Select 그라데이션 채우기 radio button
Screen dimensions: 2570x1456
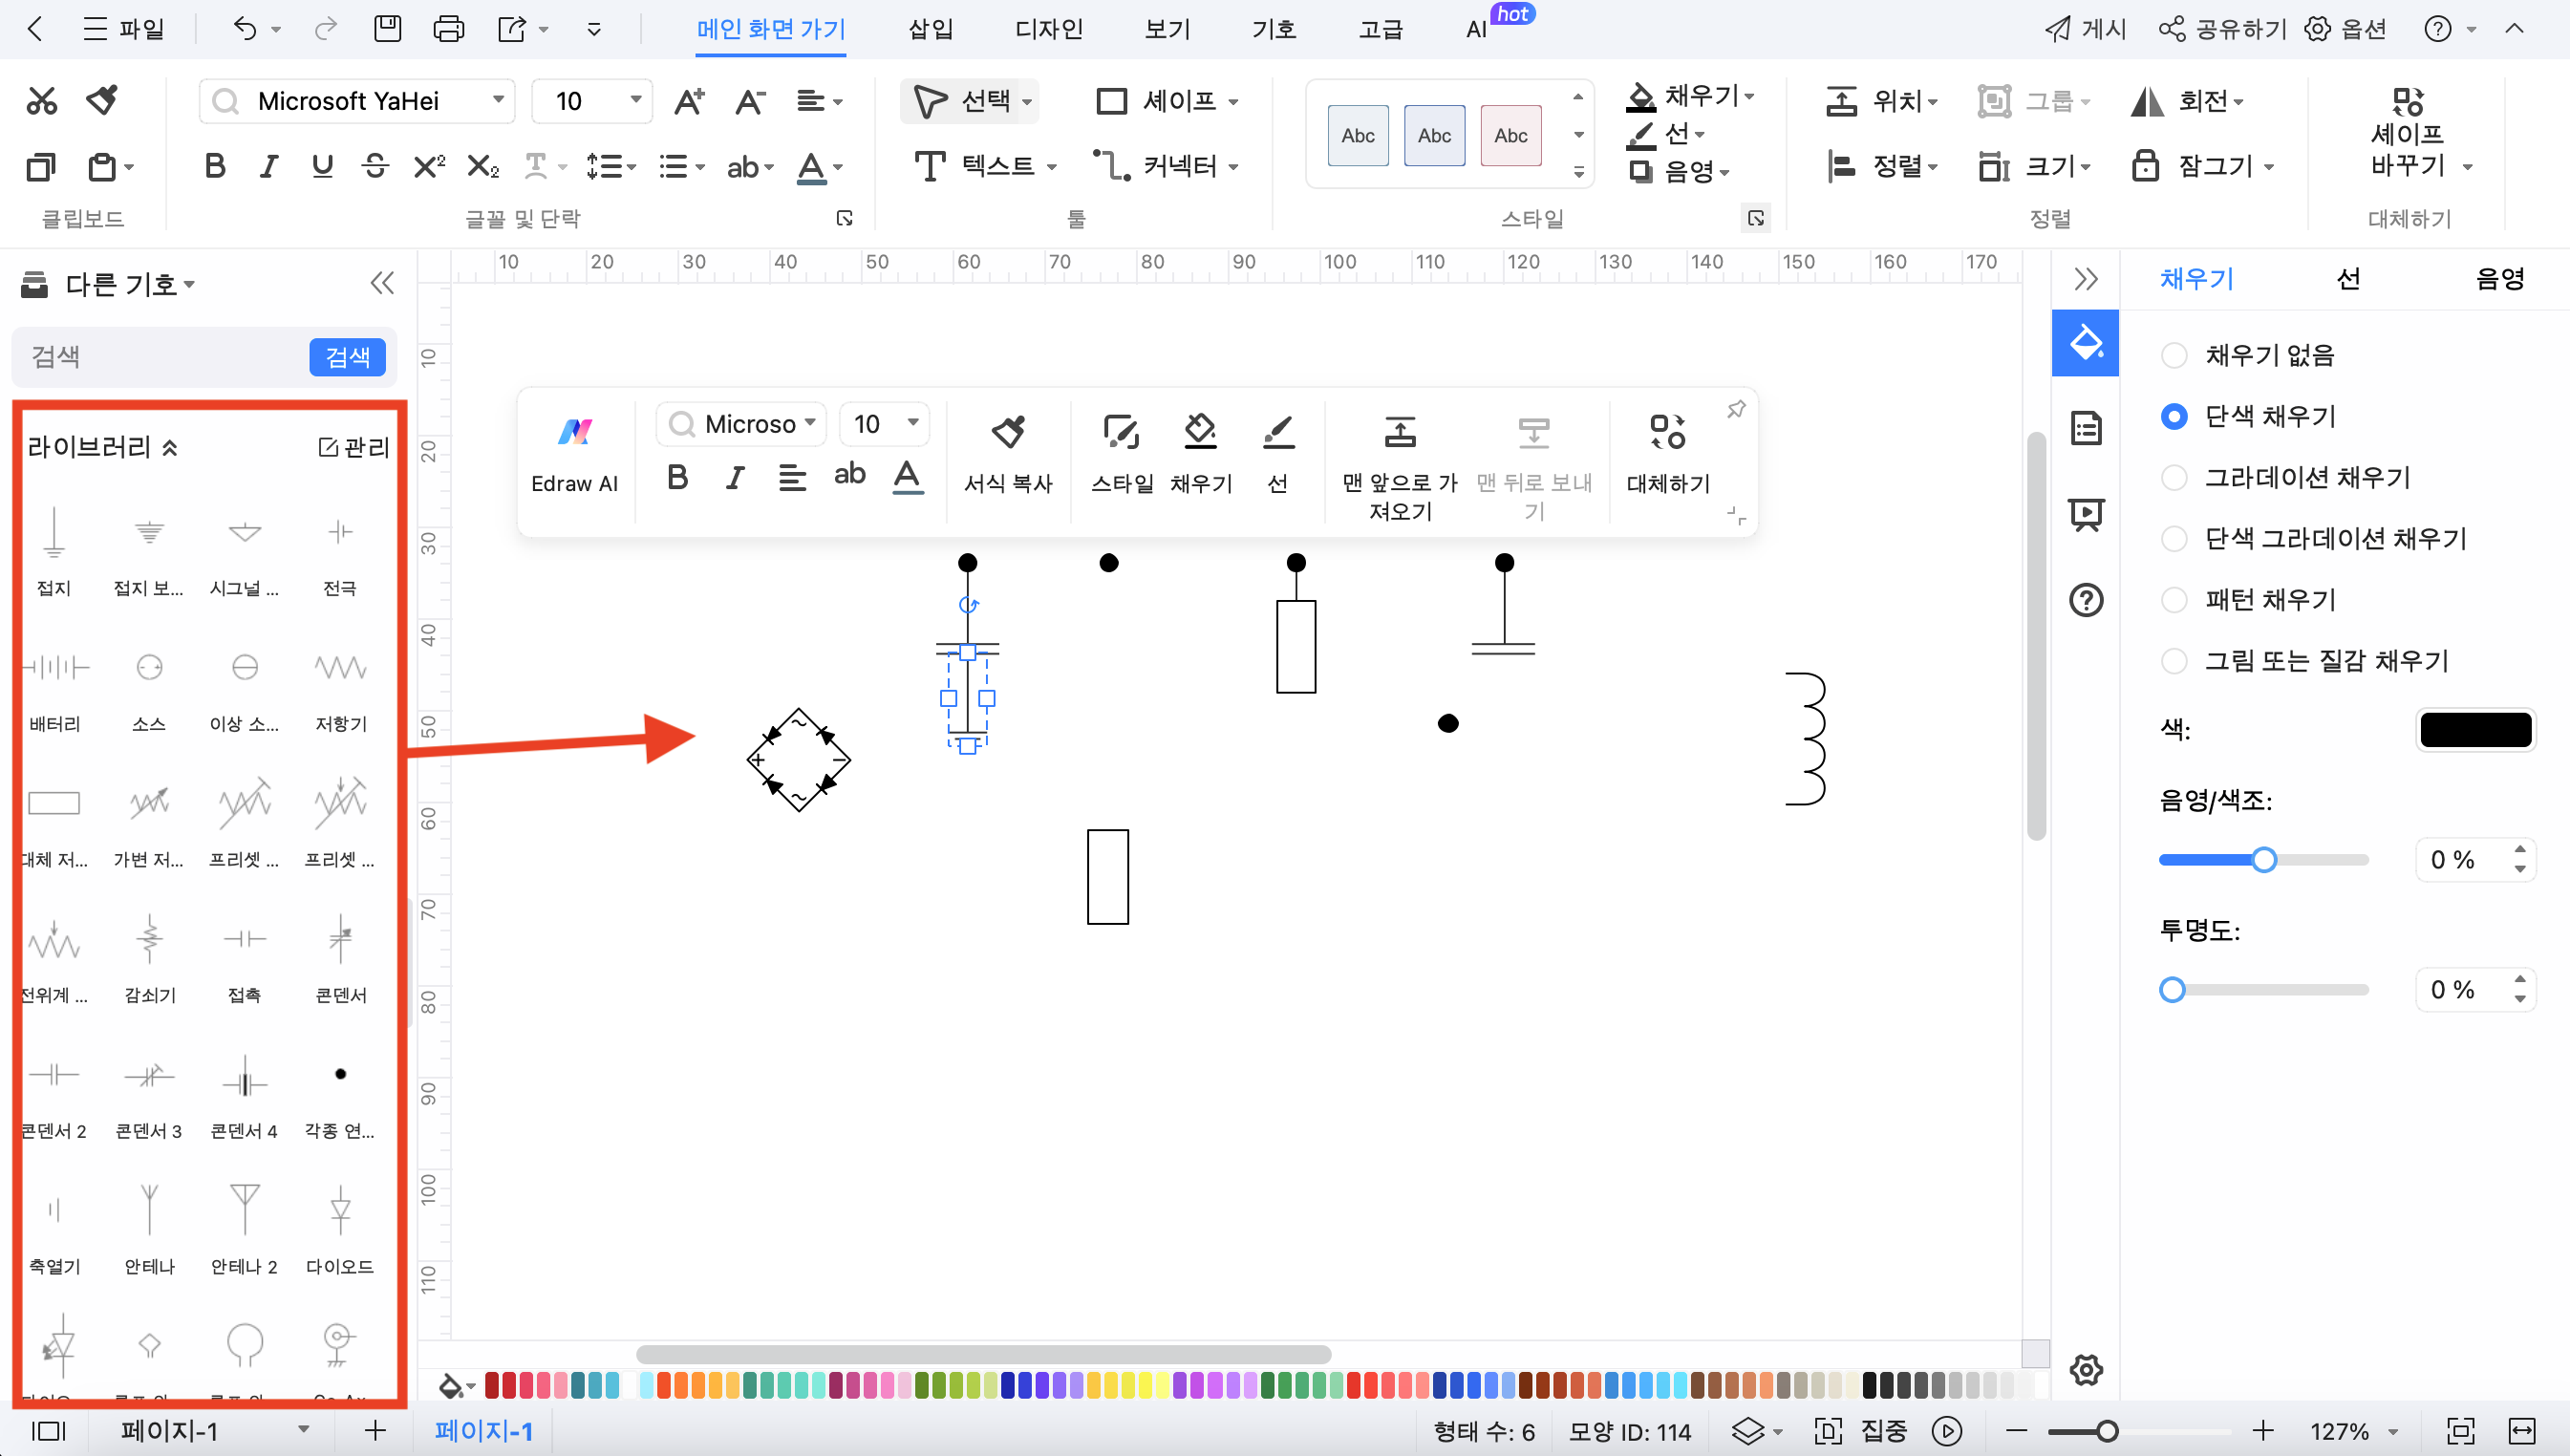pyautogui.click(x=2173, y=477)
